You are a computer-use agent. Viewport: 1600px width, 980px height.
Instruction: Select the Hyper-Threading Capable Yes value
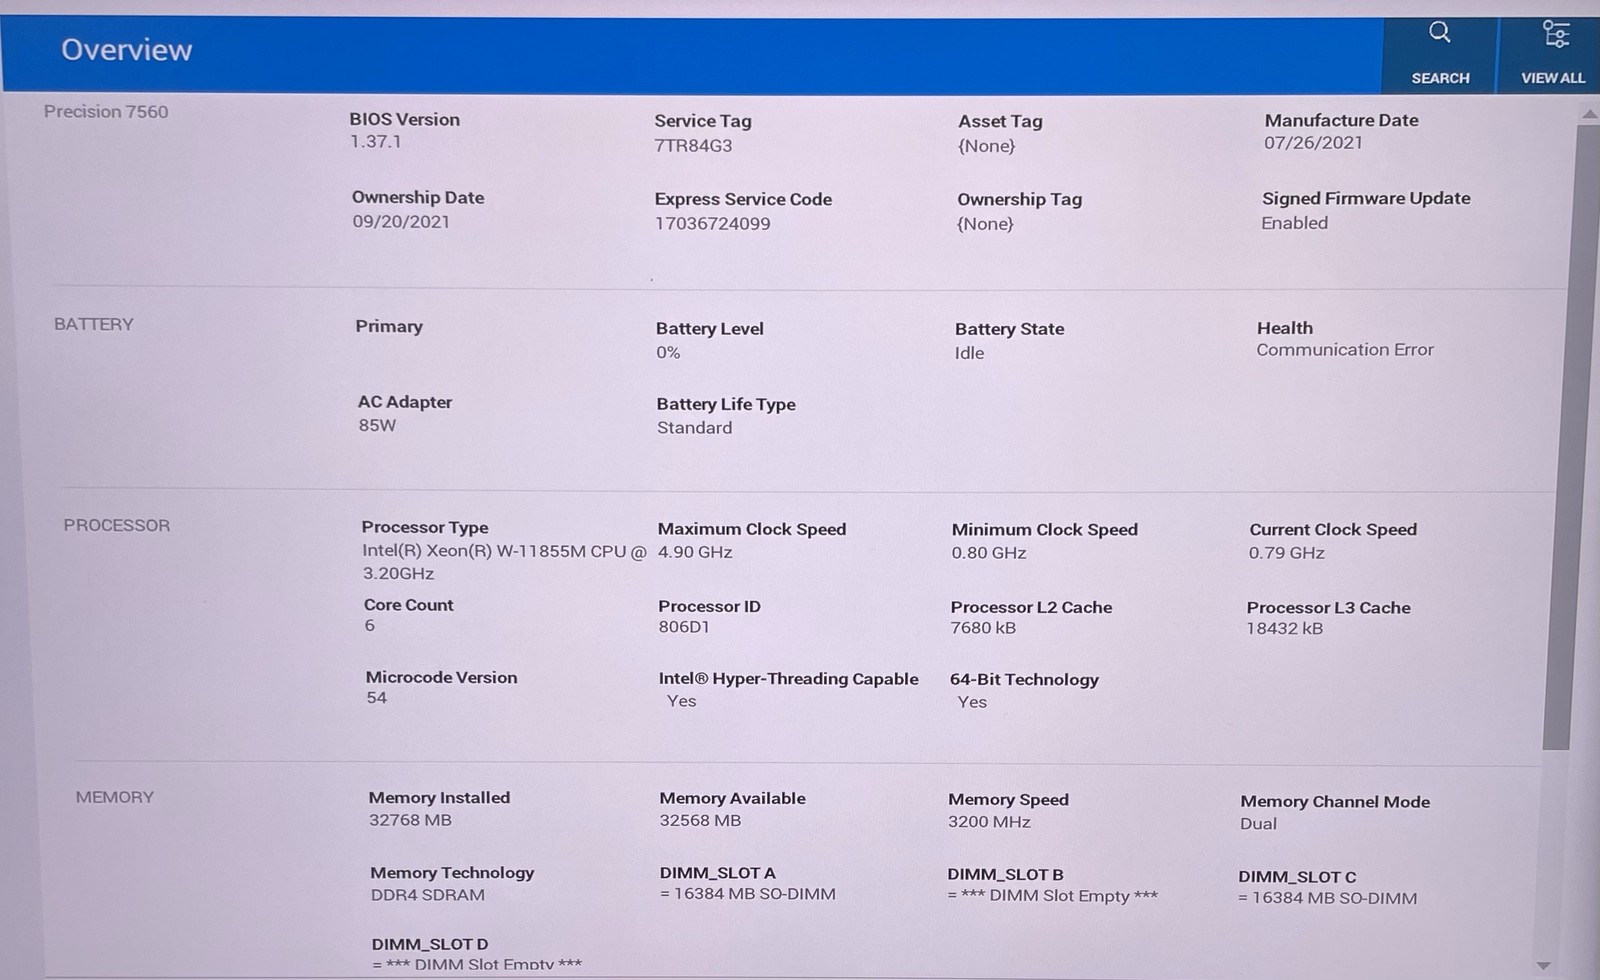click(682, 701)
